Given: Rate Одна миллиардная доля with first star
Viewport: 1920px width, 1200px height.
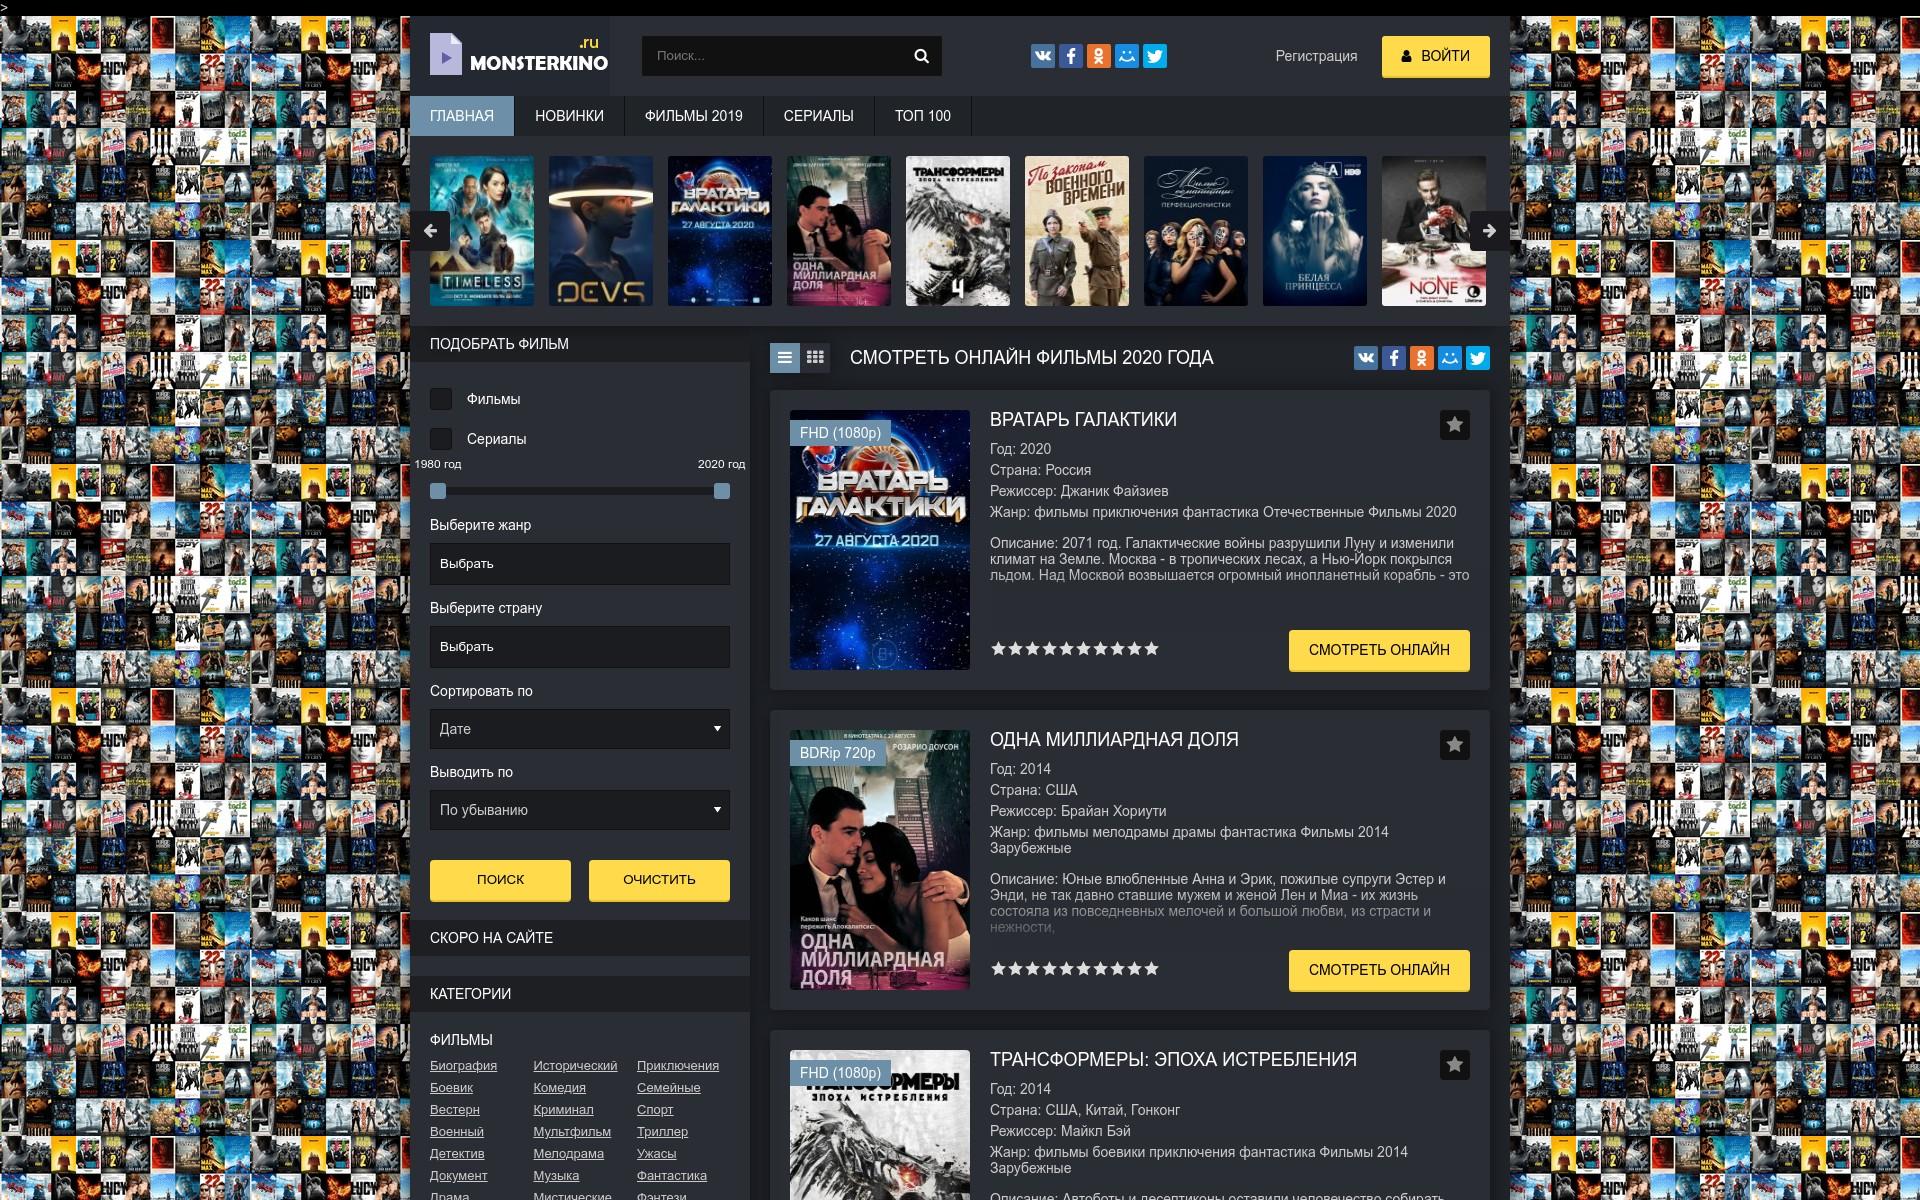Looking at the screenshot, I should tap(998, 968).
